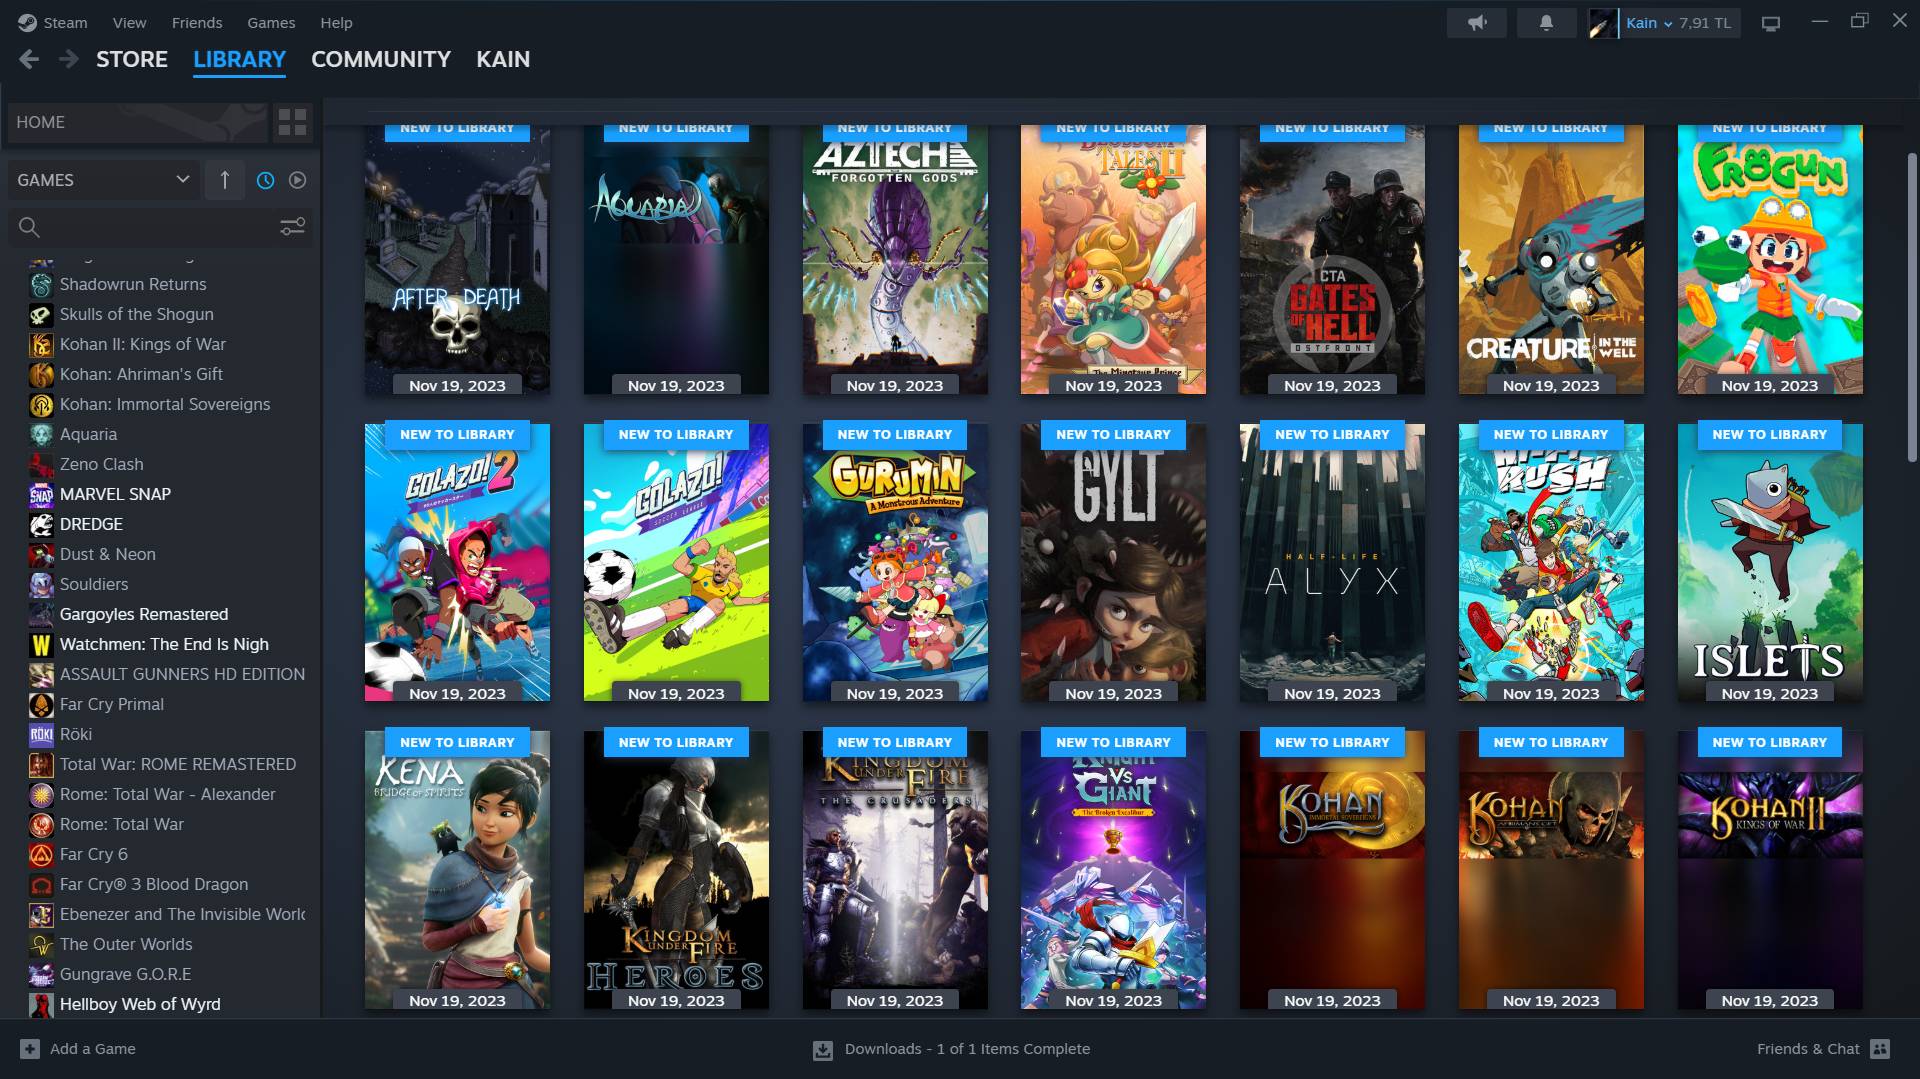Image resolution: width=1920 pixels, height=1079 pixels.
Task: Open the announcements megaphone icon
Action: coord(1477,23)
